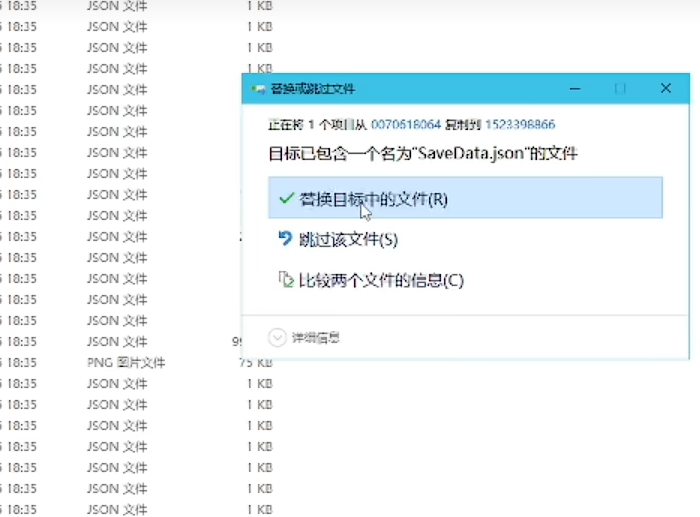The image size is (700, 517).
Task: Click the green checkmark replace icon
Action: 285,198
